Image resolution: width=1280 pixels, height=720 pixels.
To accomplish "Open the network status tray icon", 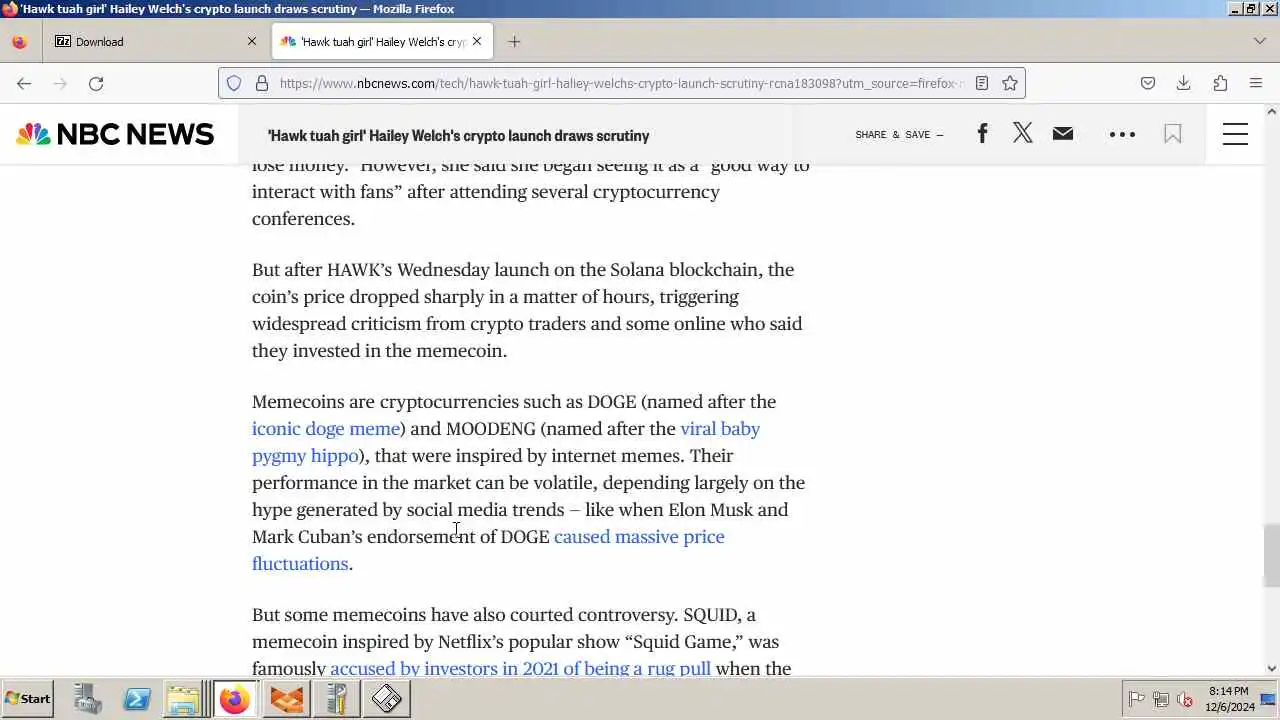I will point(1161,699).
